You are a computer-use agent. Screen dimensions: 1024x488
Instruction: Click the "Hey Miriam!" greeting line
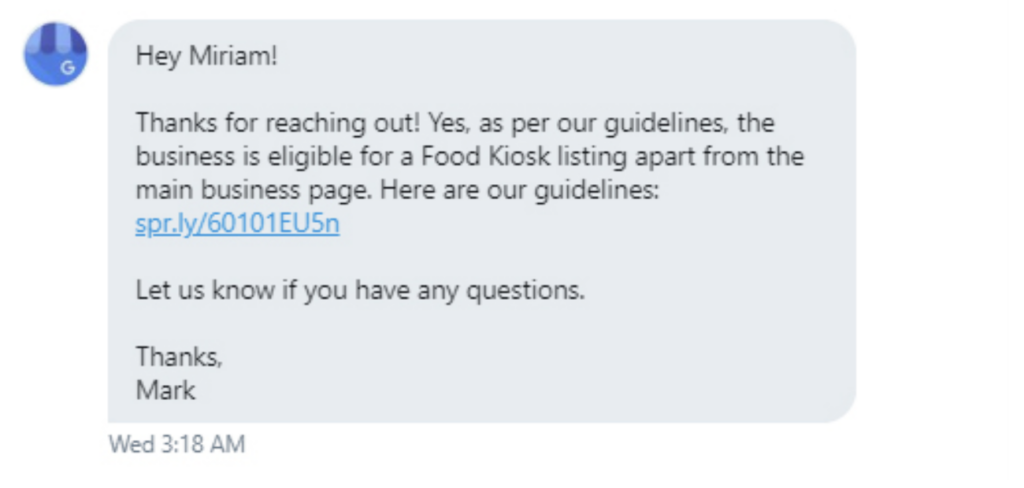205,55
